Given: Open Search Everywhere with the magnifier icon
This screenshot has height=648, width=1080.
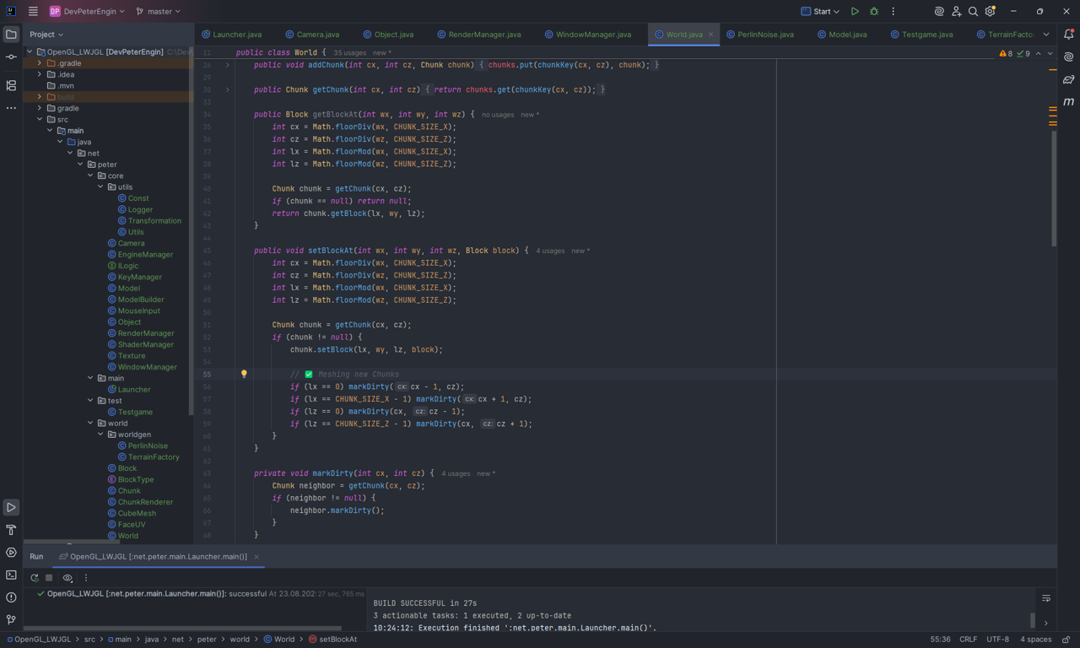Looking at the screenshot, I should pos(972,11).
